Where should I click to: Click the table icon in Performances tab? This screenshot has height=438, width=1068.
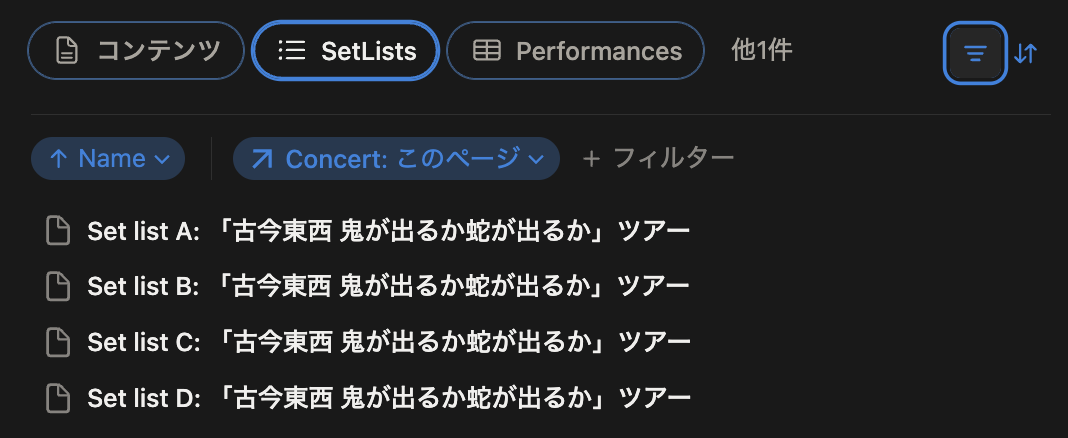486,51
